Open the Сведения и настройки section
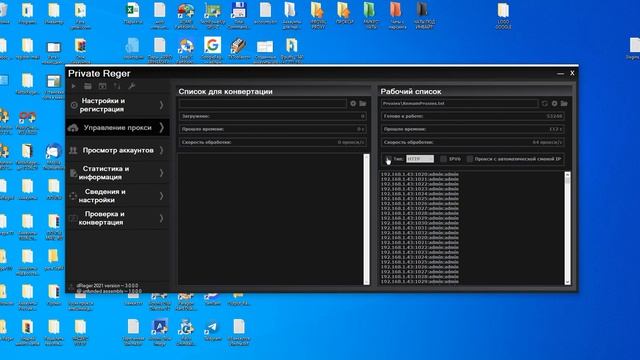640x360 pixels. pyautogui.click(x=118, y=196)
